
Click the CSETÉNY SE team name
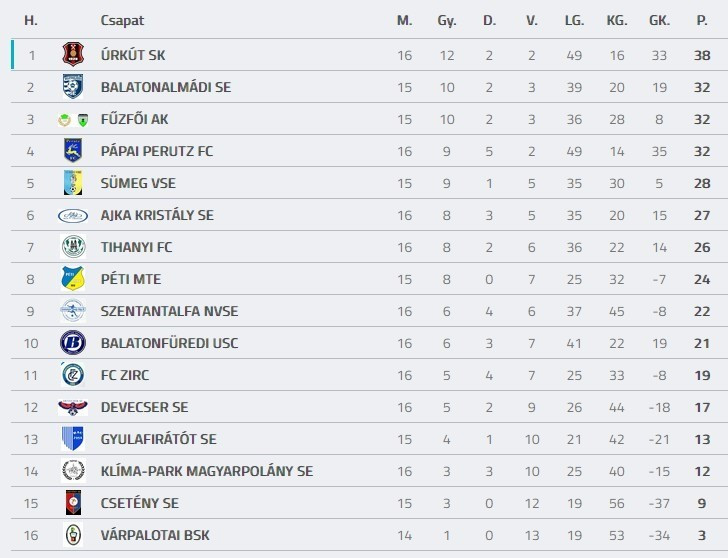(x=139, y=503)
